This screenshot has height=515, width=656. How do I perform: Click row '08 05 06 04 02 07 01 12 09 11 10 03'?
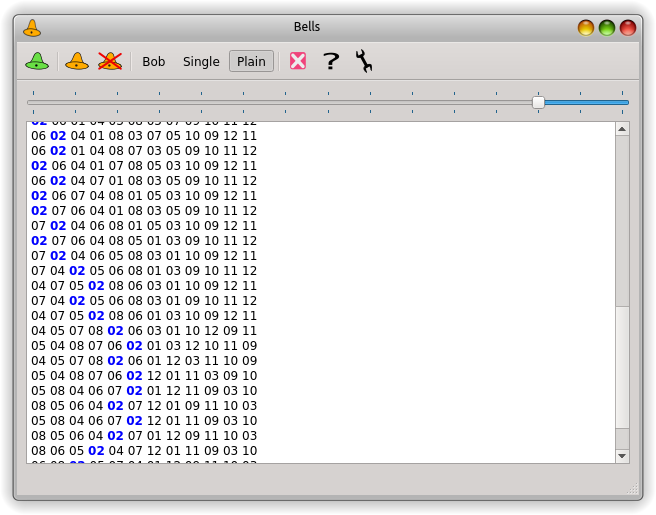tap(144, 436)
